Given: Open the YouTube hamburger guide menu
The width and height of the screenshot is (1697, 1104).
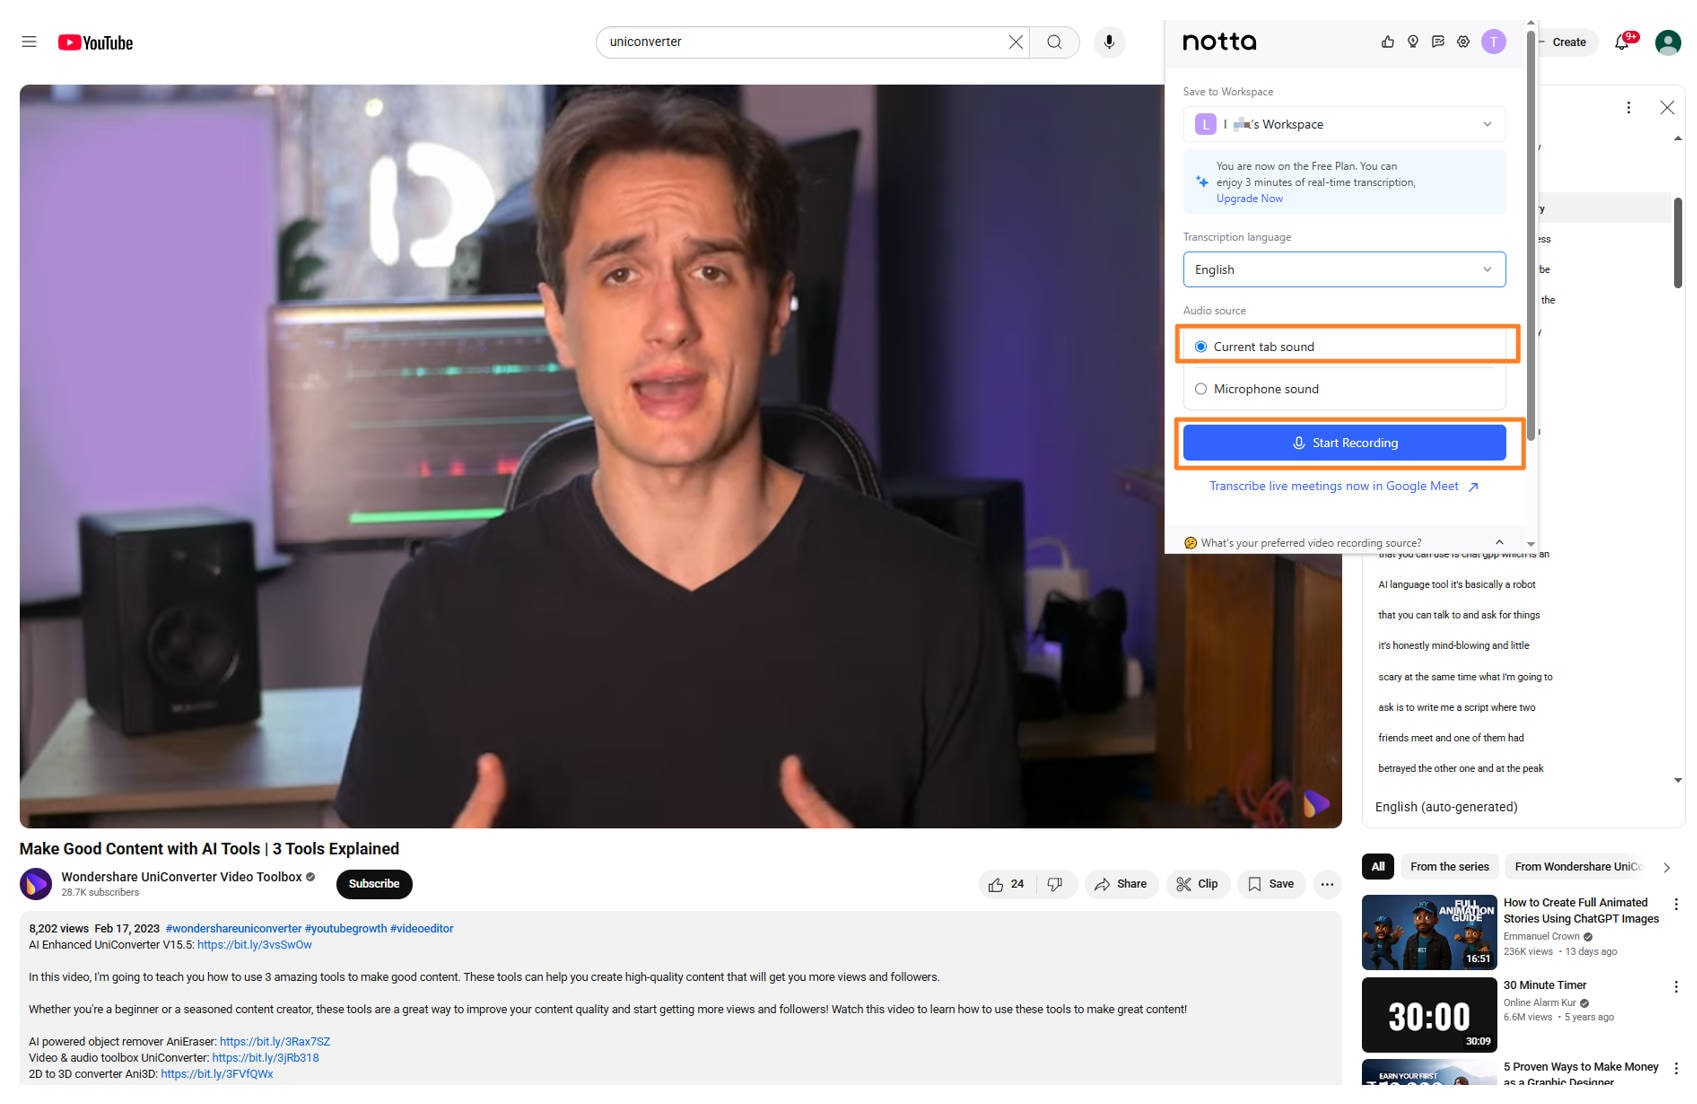Looking at the screenshot, I should pos(29,42).
